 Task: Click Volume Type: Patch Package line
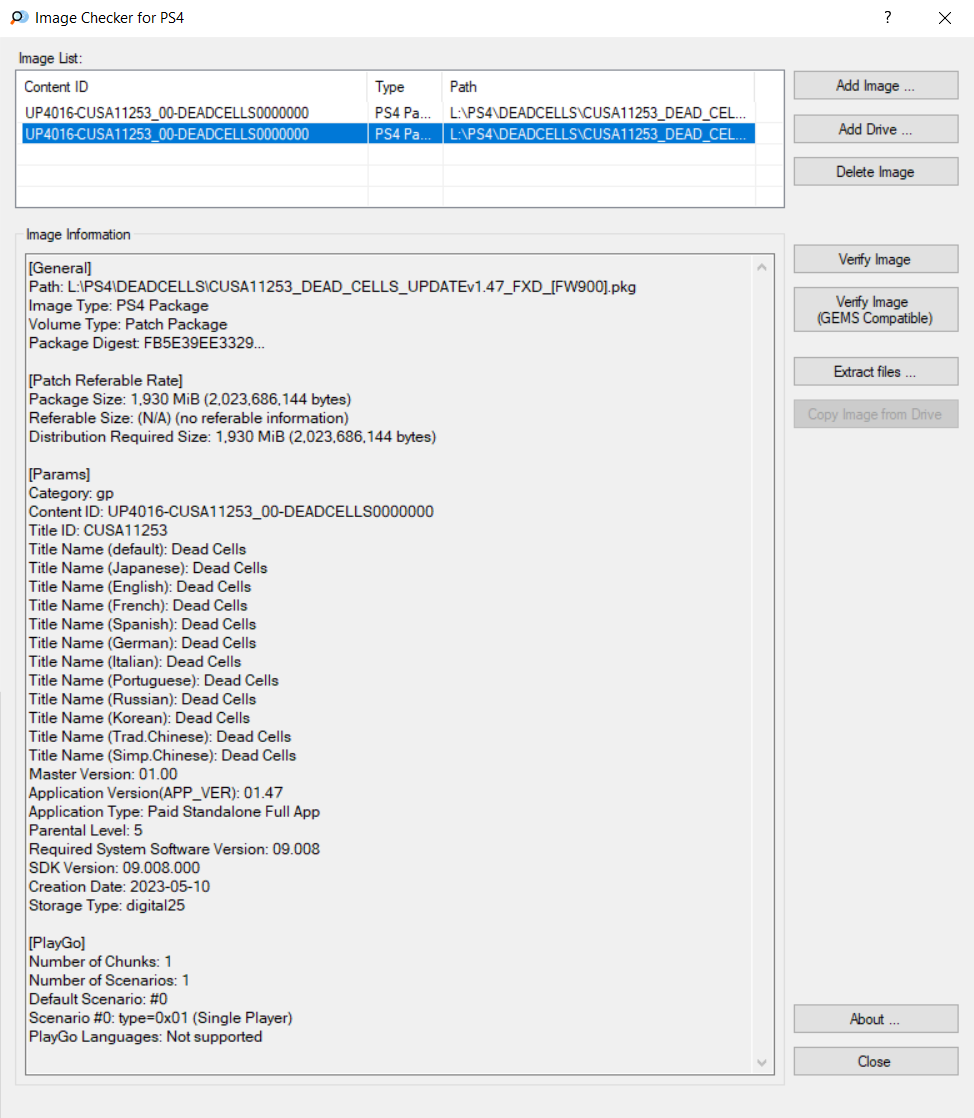click(128, 324)
